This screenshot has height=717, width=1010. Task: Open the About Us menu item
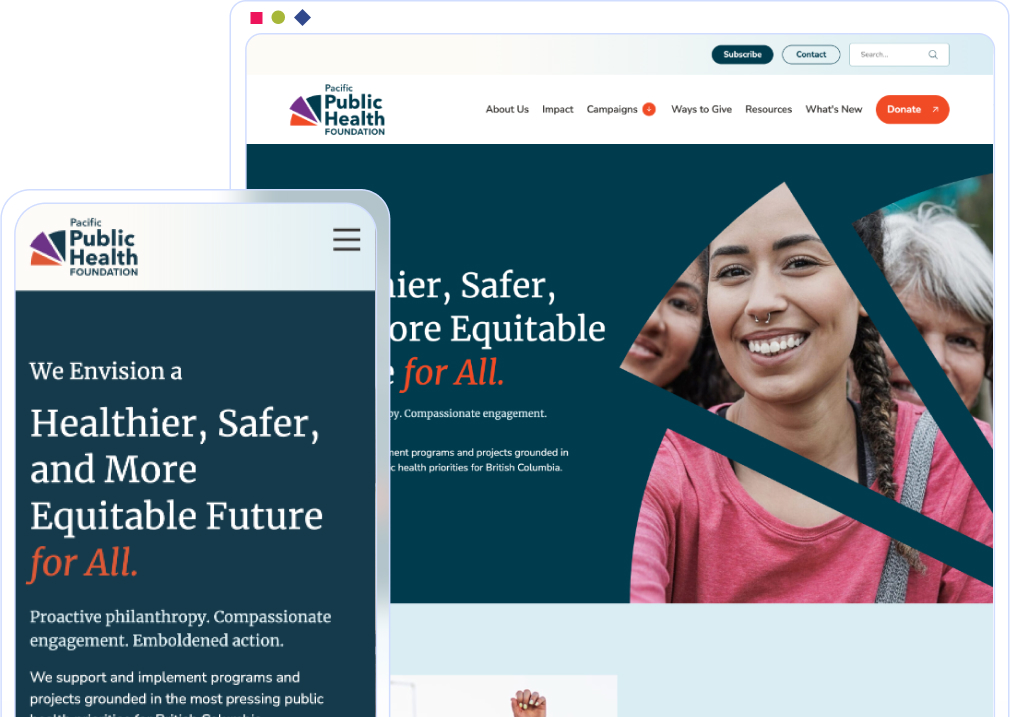(x=507, y=110)
